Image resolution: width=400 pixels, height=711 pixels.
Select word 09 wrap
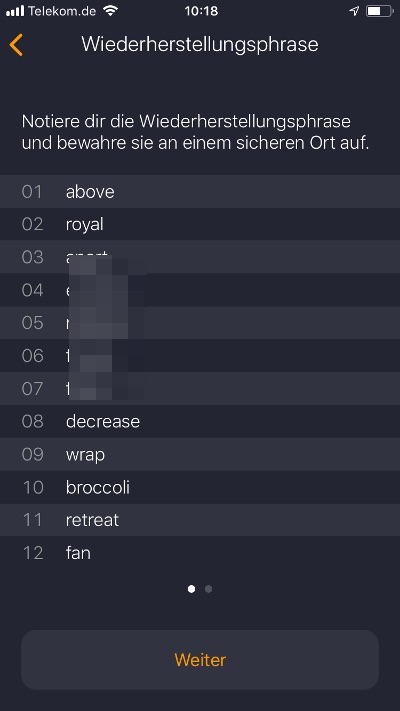tap(200, 454)
